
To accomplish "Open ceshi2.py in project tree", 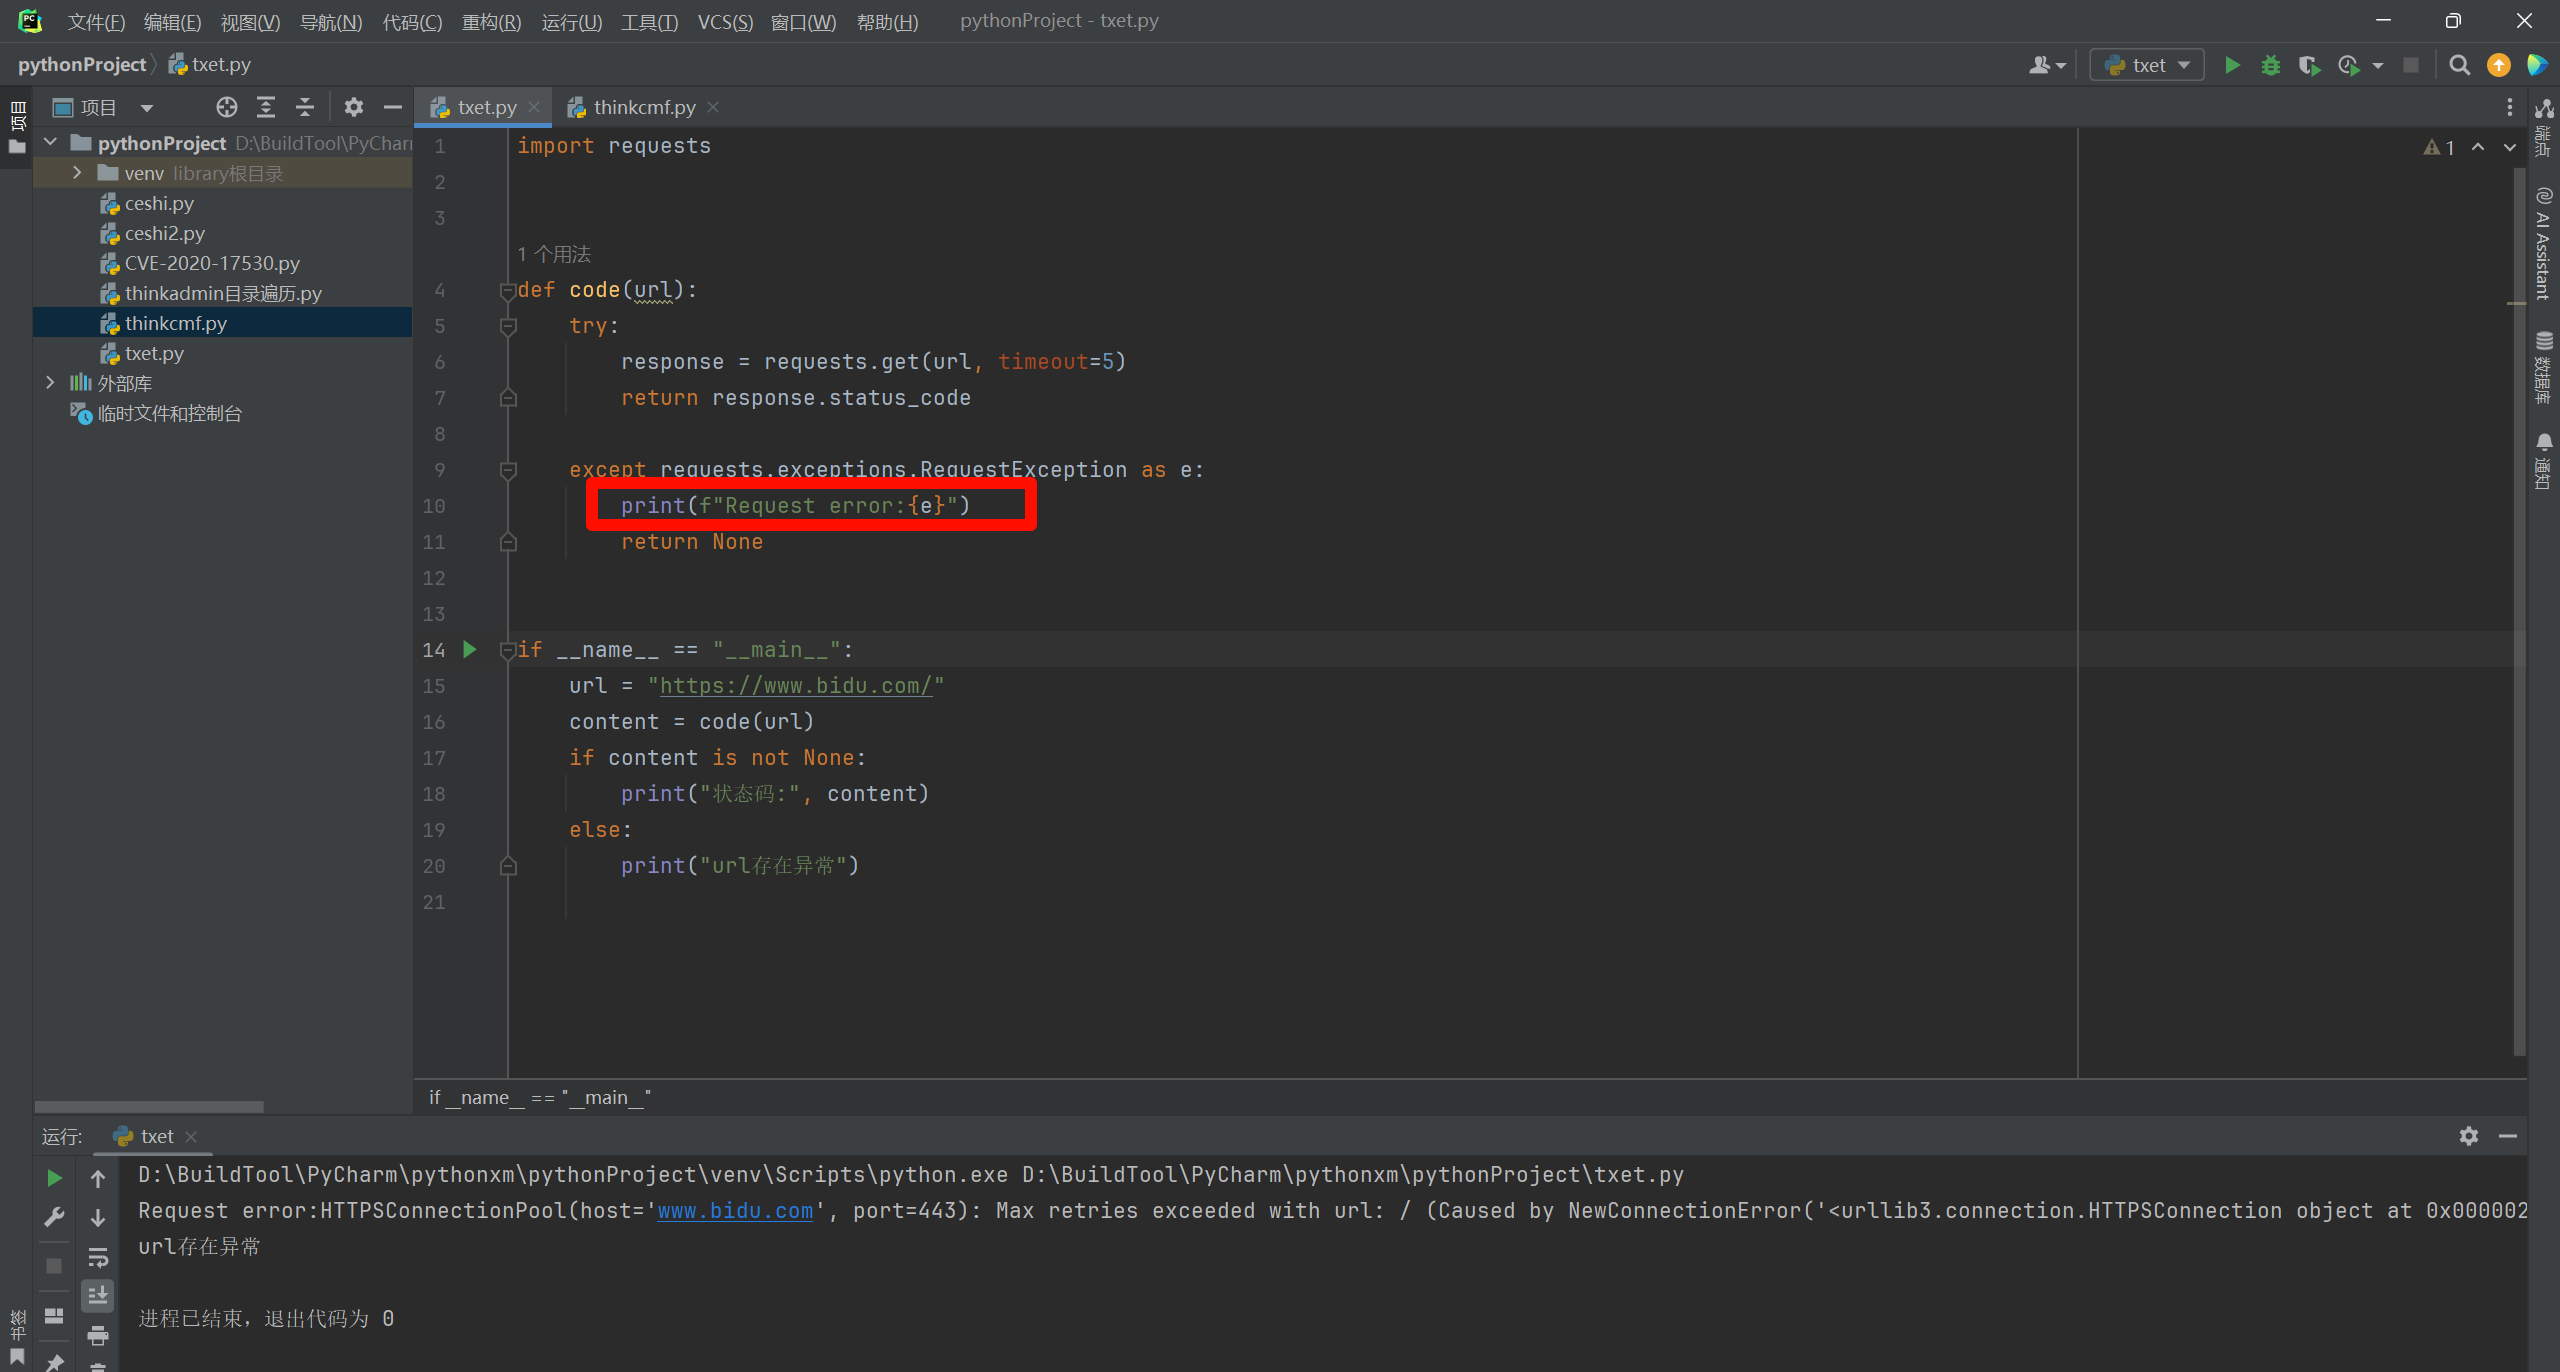I will [x=165, y=233].
